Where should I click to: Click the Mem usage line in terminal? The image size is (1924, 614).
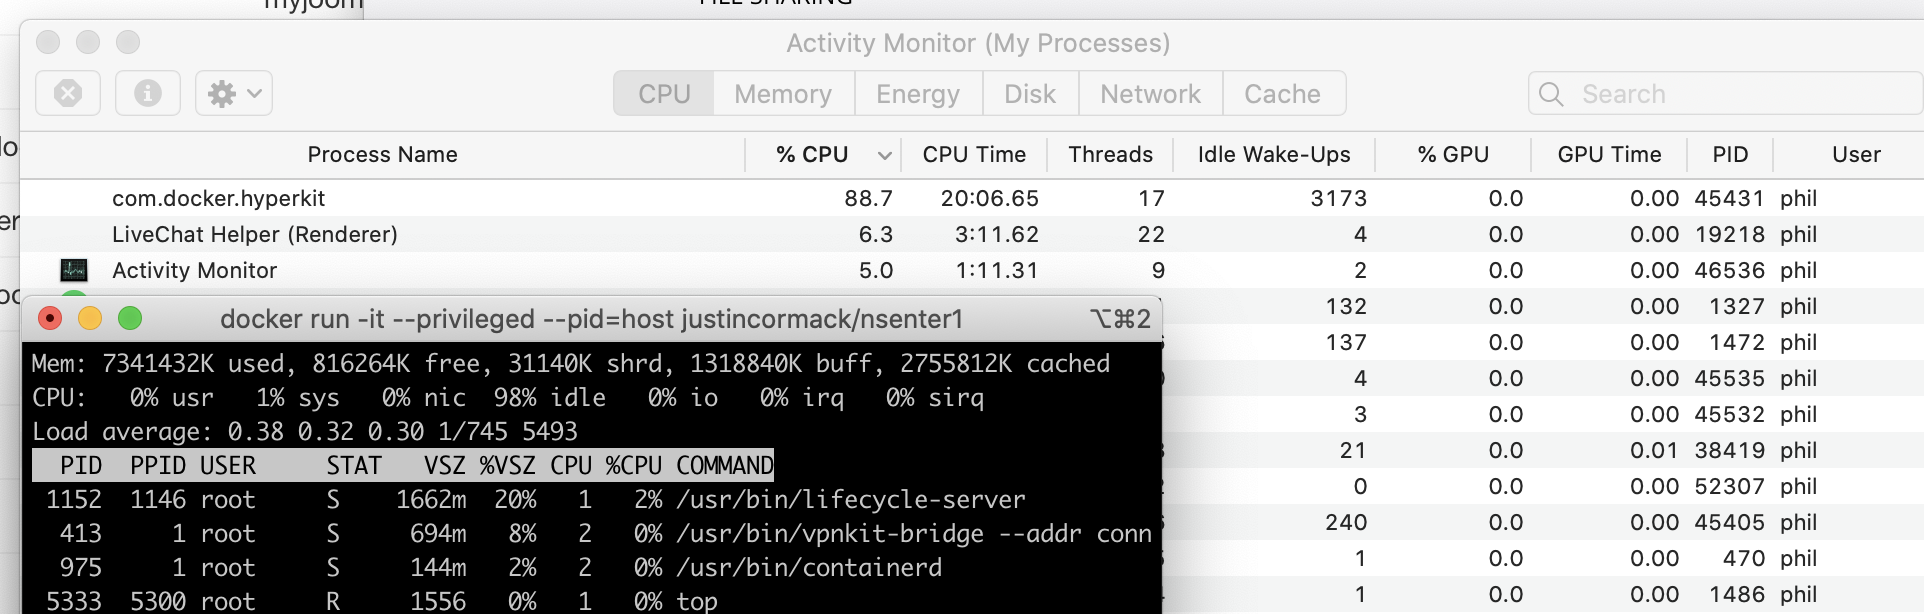click(x=571, y=363)
